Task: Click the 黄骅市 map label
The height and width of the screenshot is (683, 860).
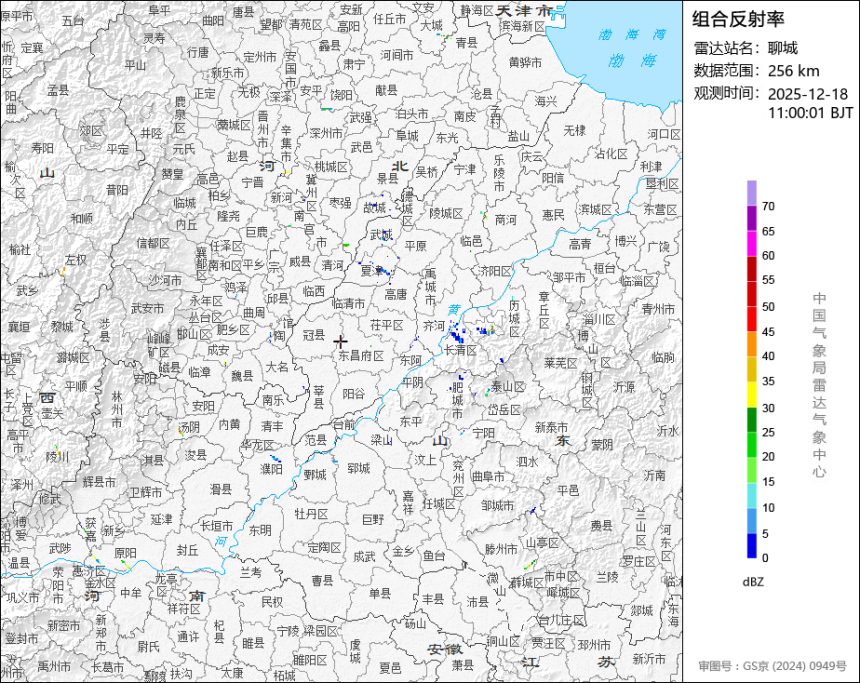Action: 525,63
